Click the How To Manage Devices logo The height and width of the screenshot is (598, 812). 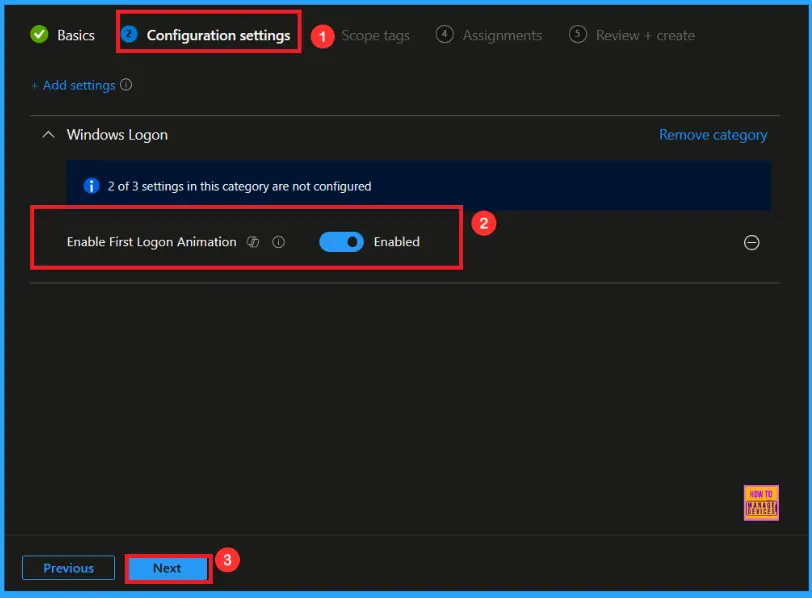point(761,503)
